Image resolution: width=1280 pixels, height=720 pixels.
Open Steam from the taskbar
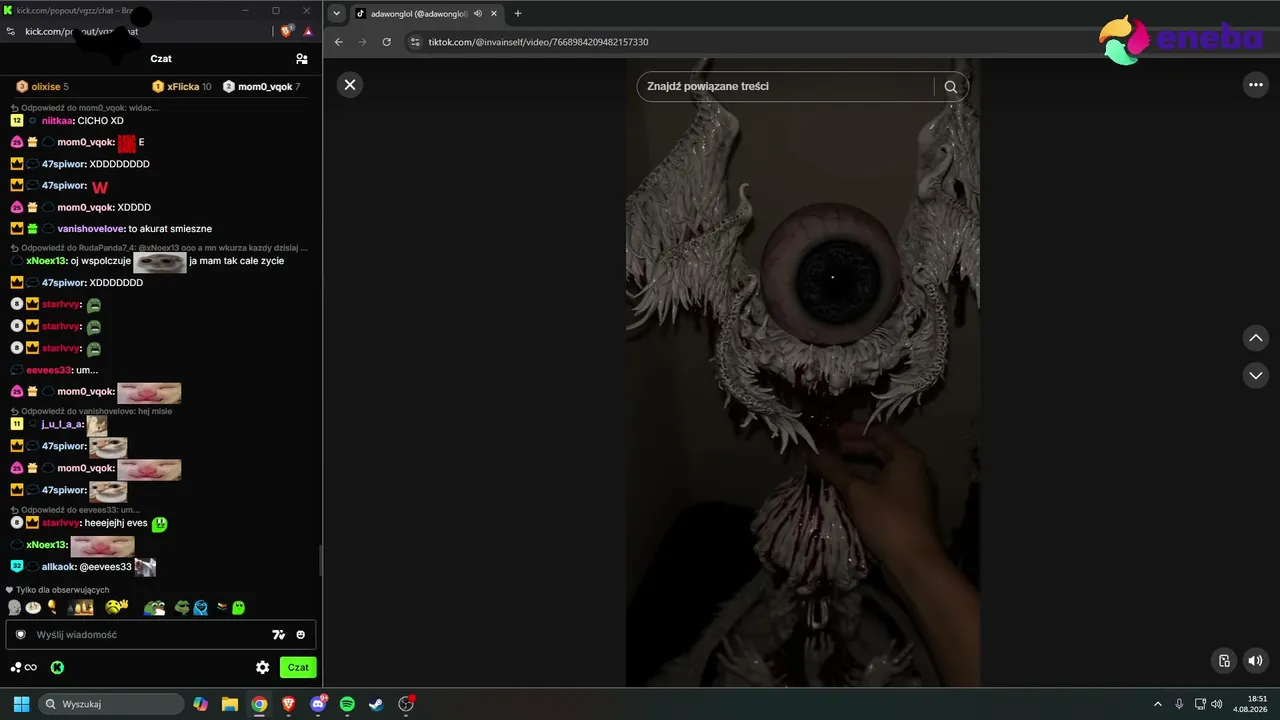[376, 704]
